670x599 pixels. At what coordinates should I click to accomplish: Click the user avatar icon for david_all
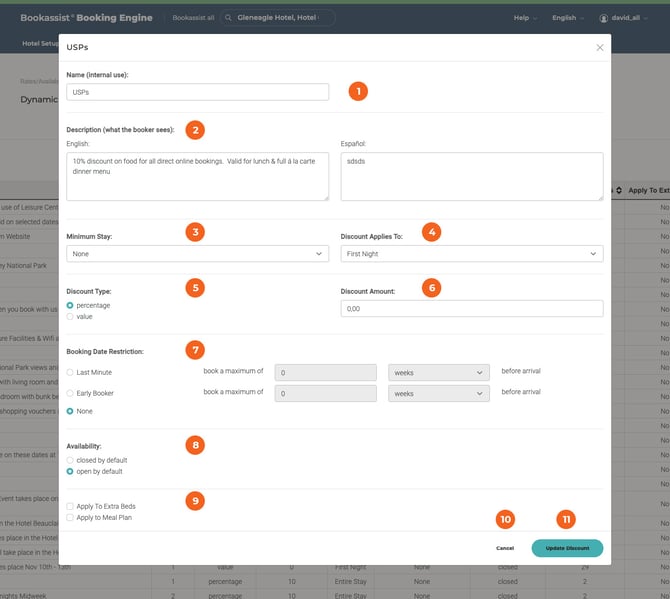(603, 18)
